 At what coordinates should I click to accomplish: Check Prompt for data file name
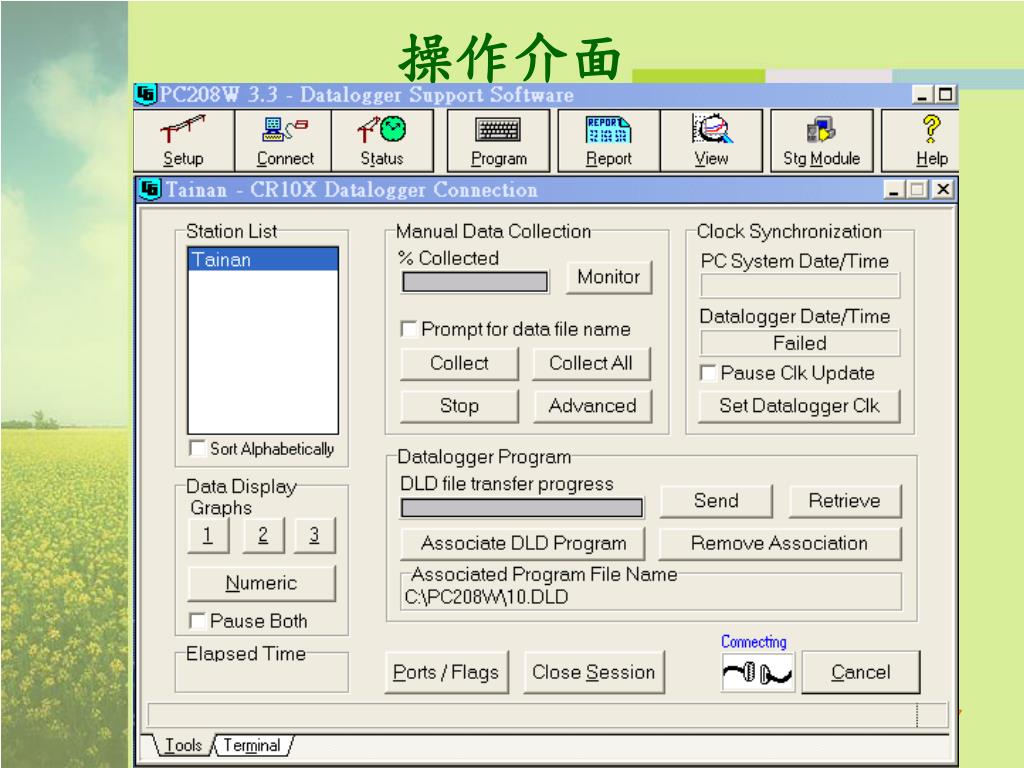coord(409,328)
